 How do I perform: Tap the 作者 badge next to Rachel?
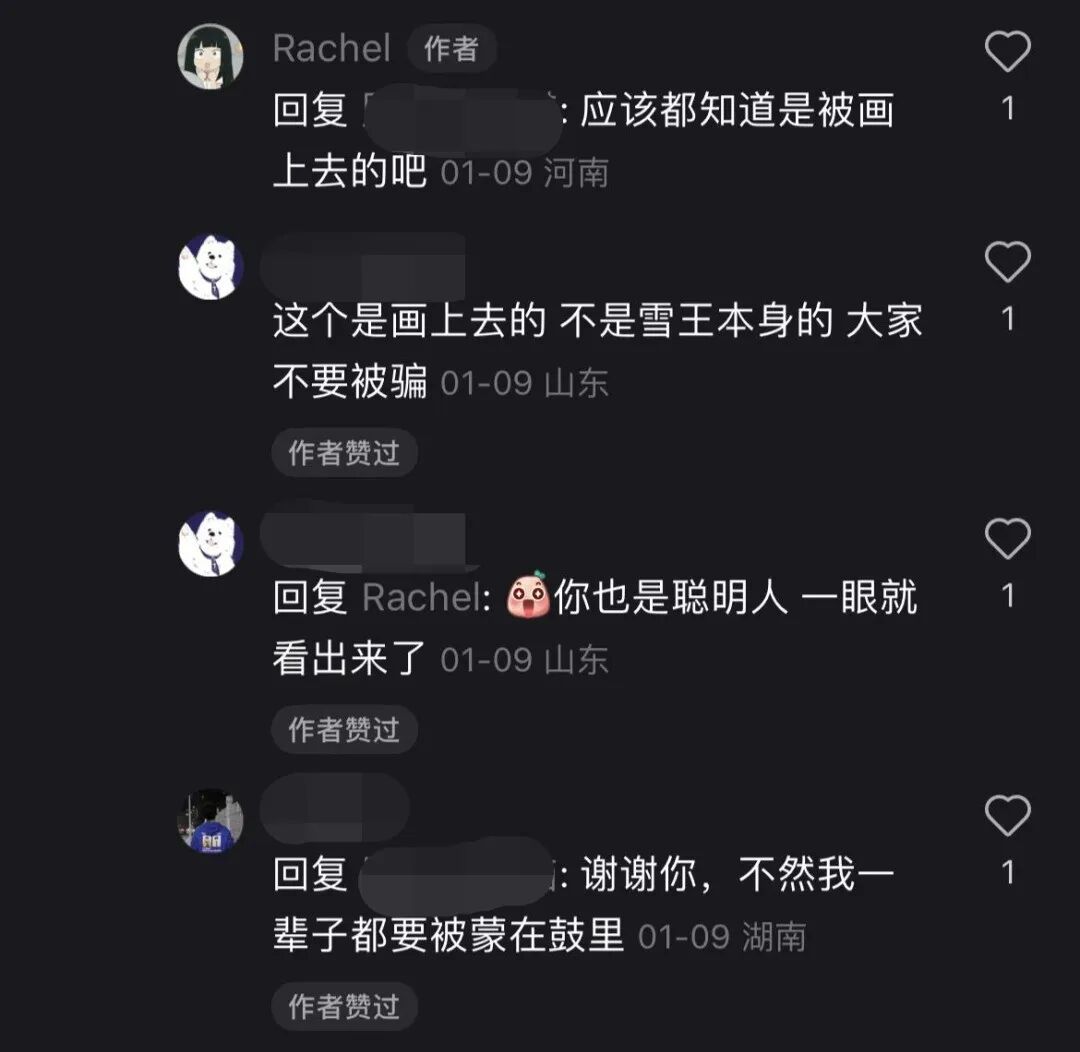[x=451, y=49]
